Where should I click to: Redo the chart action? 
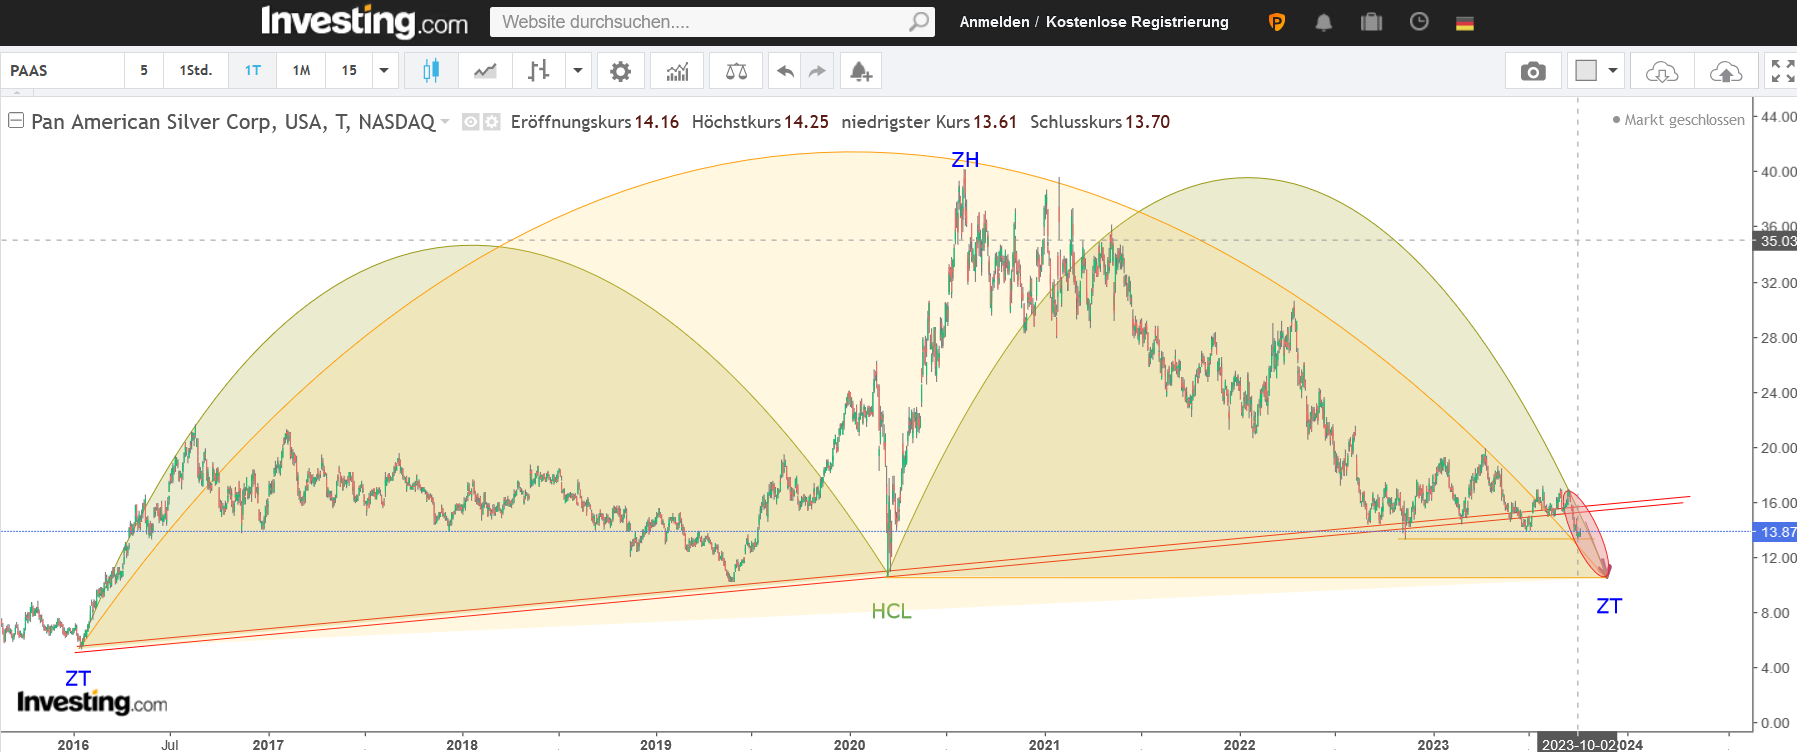(818, 71)
